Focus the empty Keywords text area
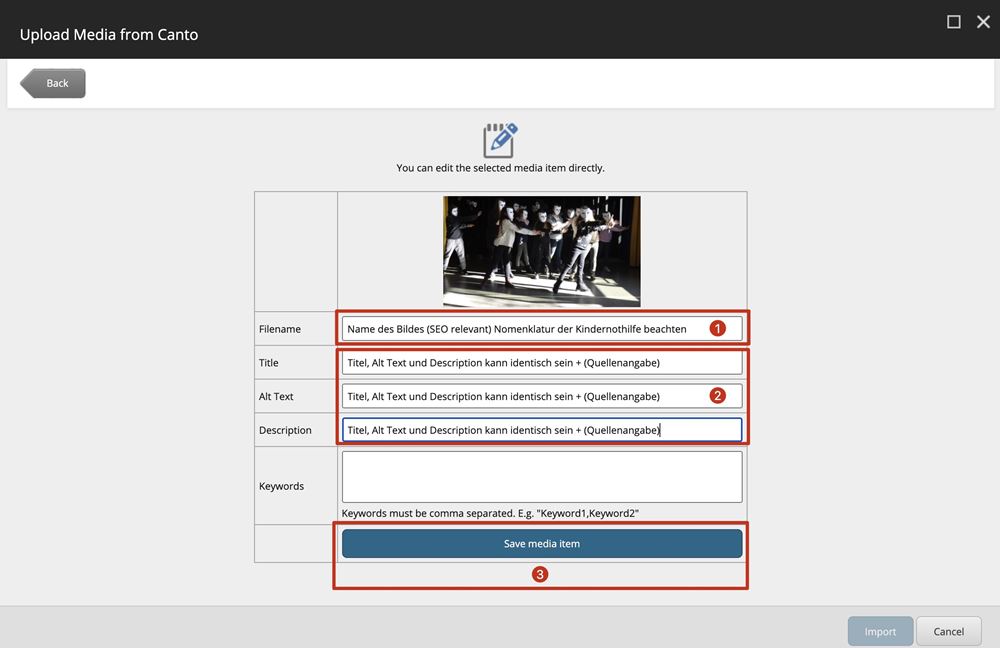The image size is (1000, 648). [x=541, y=477]
